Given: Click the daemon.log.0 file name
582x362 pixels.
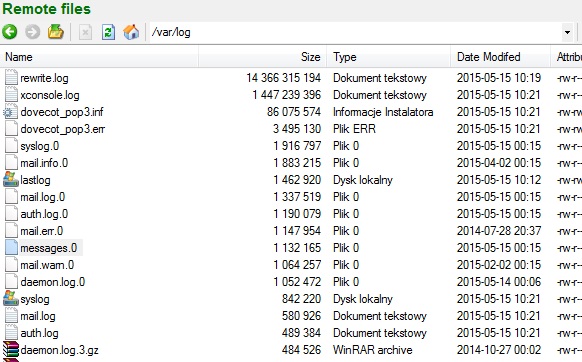Looking at the screenshot, I should point(53,282).
